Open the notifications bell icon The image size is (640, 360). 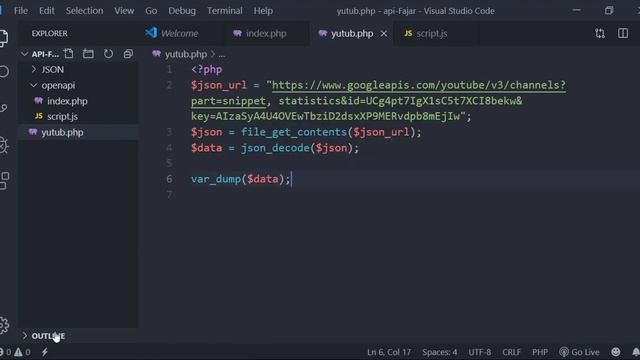(636, 352)
